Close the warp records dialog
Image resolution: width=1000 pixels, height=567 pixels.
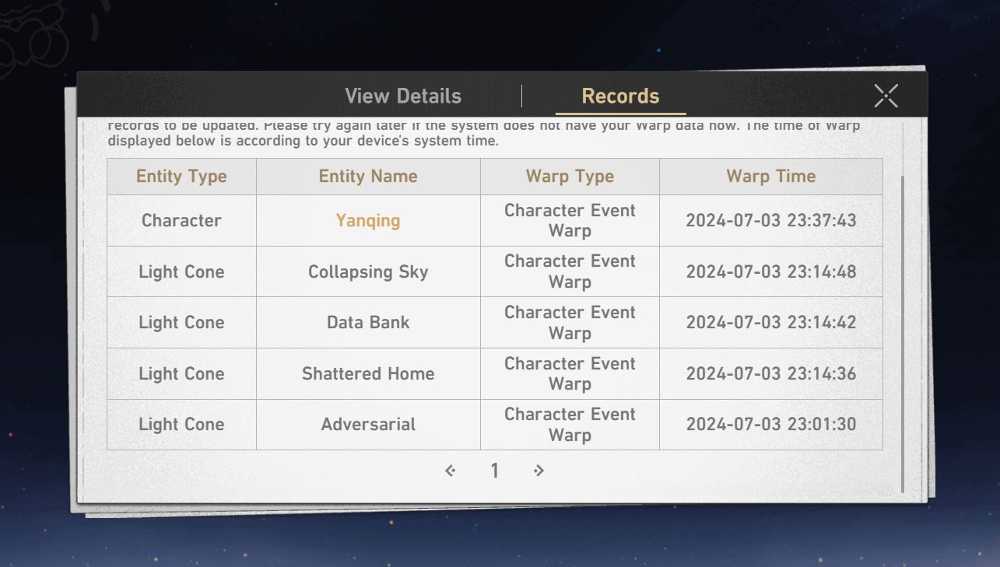(x=886, y=96)
